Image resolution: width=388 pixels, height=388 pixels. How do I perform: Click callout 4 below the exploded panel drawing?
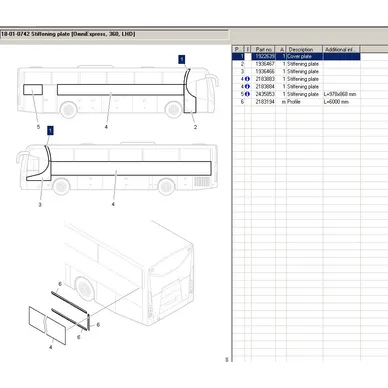pos(51,347)
